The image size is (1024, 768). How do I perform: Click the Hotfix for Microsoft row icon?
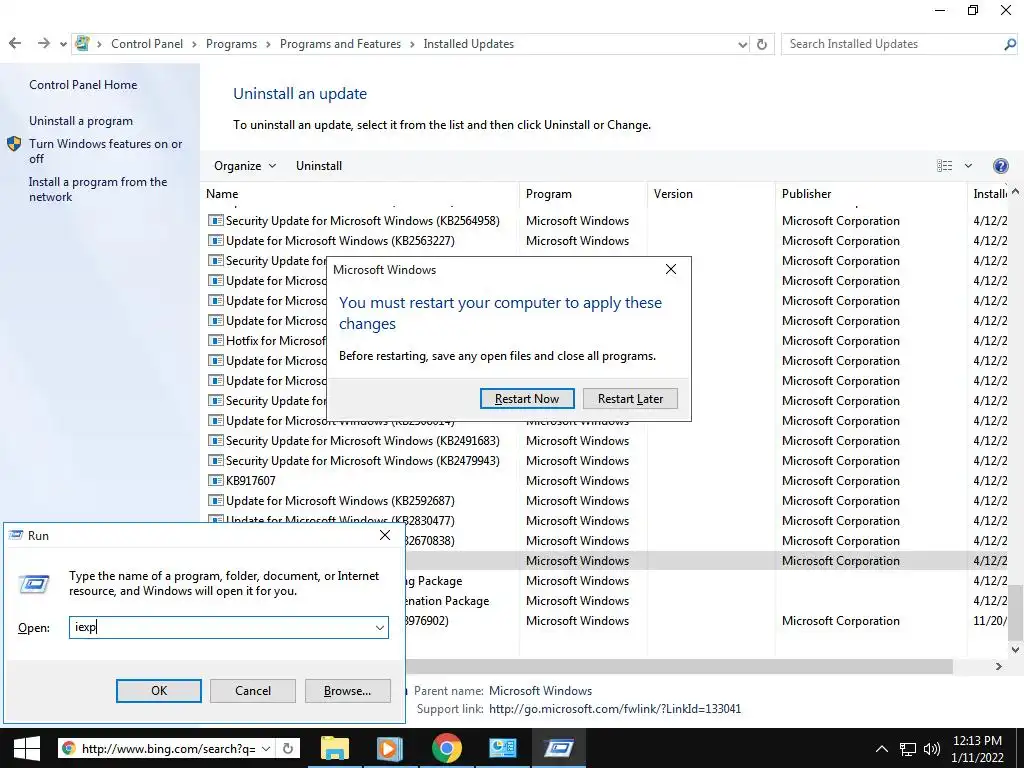click(216, 341)
